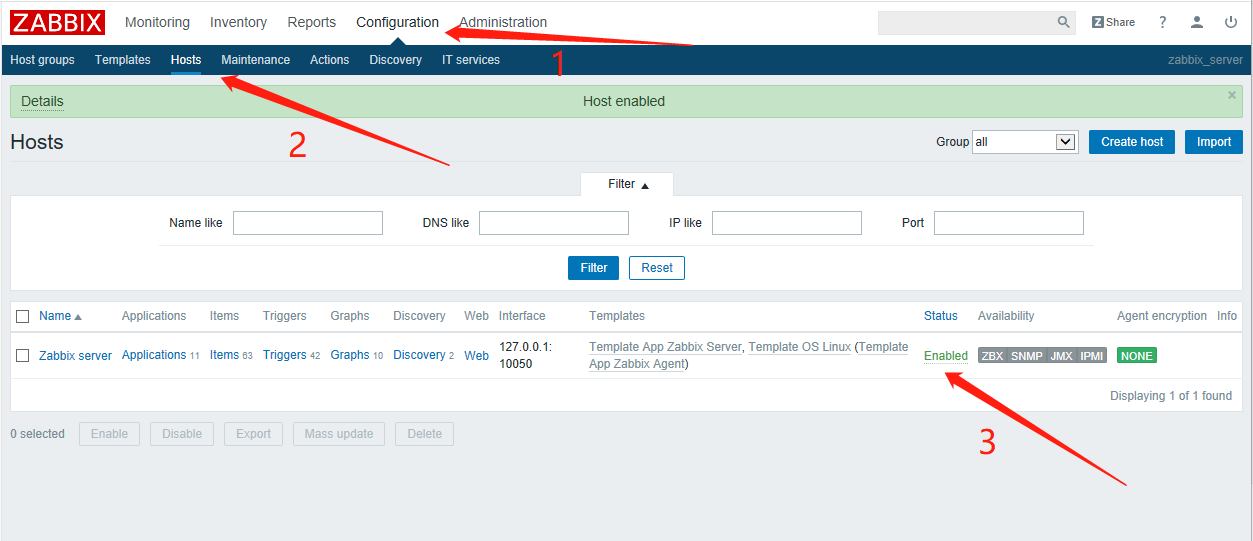The width and height of the screenshot is (1253, 541).
Task: Open the Zabbix server host link
Action: [x=75, y=356]
